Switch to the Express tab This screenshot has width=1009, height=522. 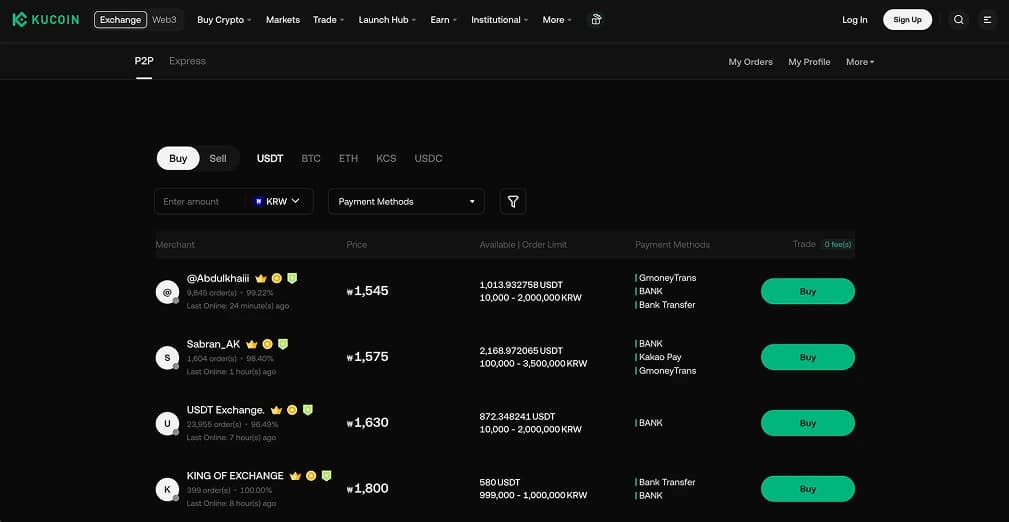point(187,61)
